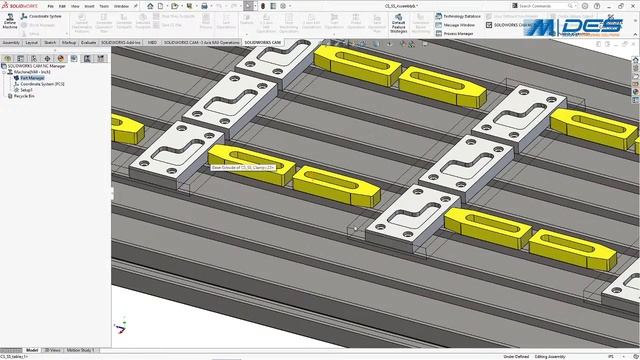Switch to SOLIDWORKS Add-Ins tab

[x=121, y=42]
